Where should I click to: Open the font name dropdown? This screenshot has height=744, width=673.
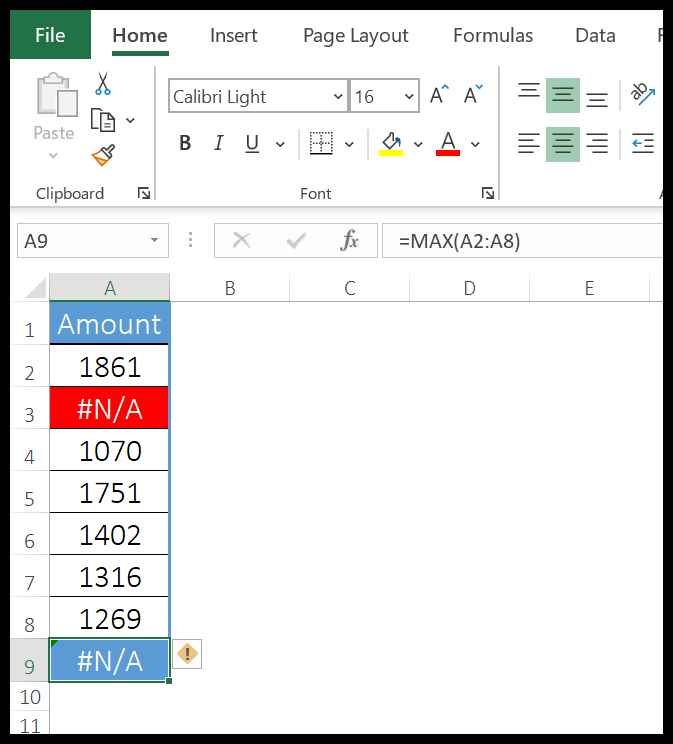coord(337,97)
